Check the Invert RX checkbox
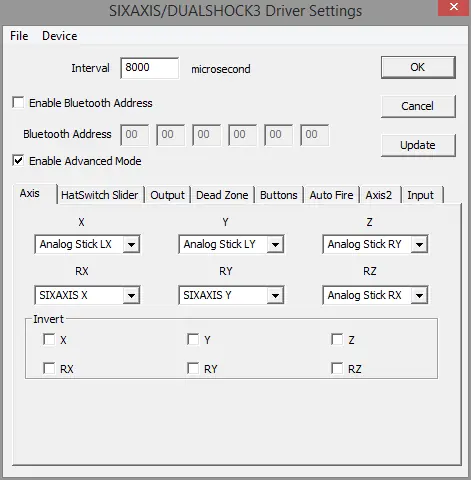 [x=49, y=369]
